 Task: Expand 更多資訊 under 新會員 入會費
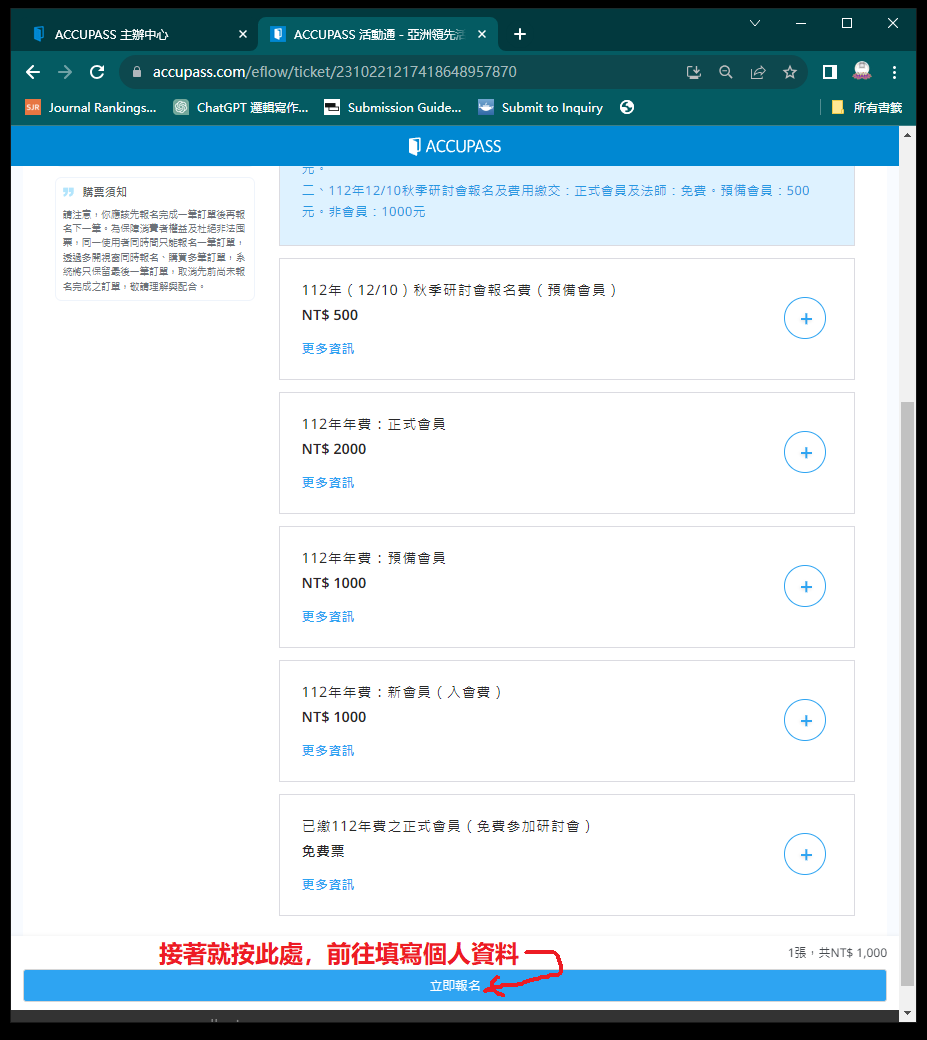[x=328, y=751]
